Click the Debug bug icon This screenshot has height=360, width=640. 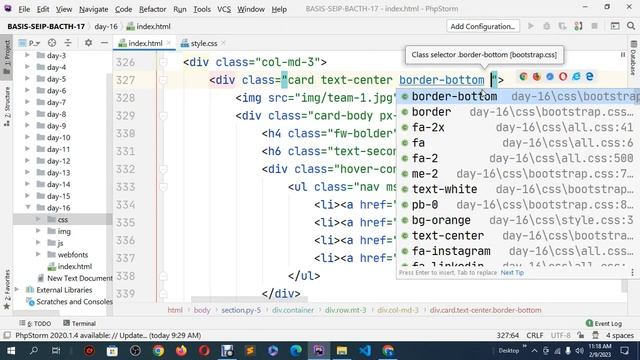547,26
